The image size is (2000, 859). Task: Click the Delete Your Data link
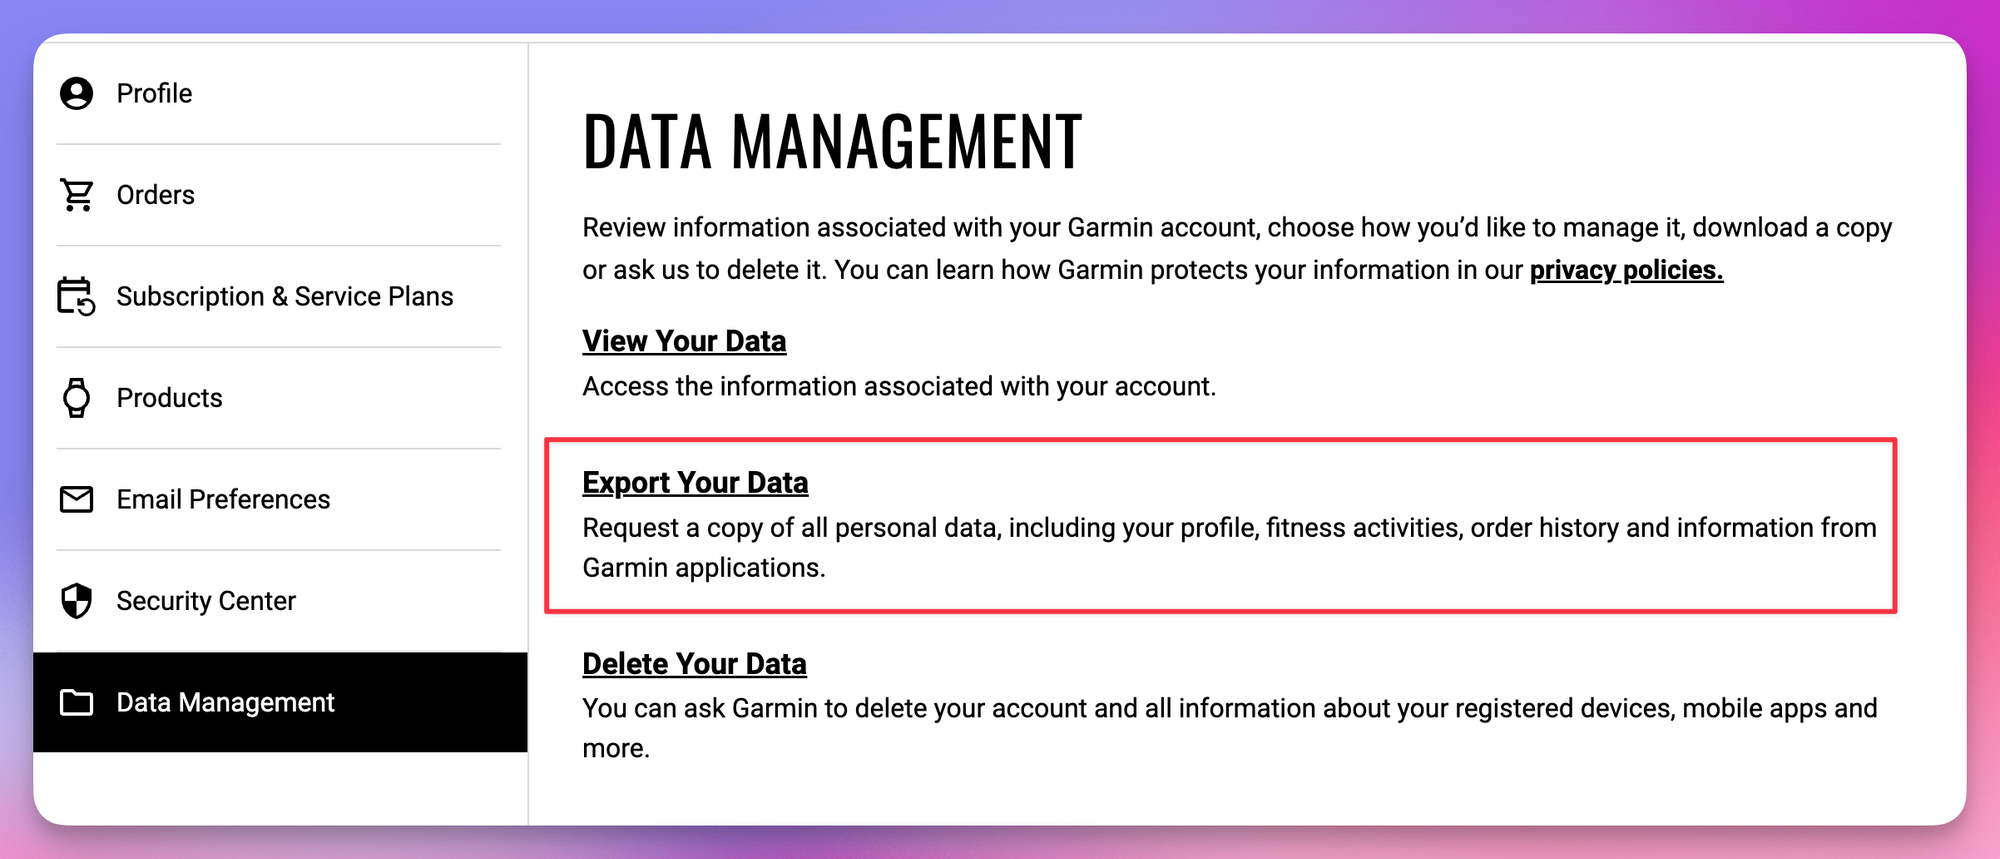coord(694,664)
